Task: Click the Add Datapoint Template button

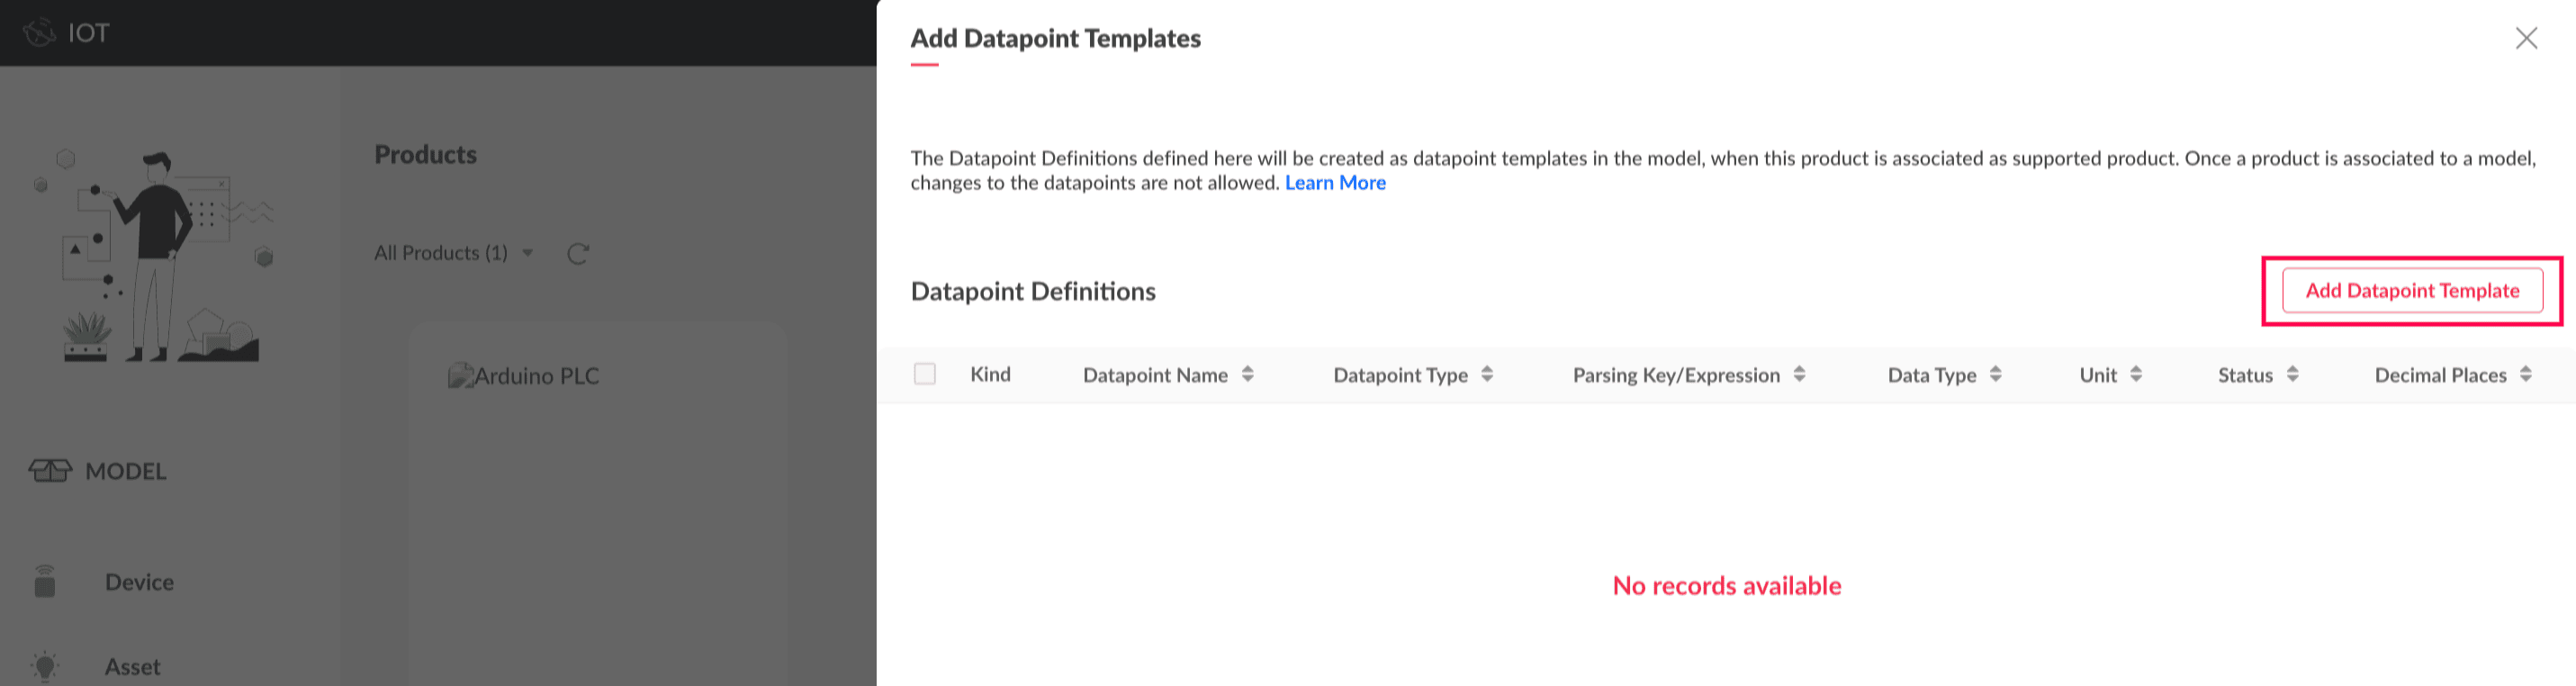Action: (2411, 291)
